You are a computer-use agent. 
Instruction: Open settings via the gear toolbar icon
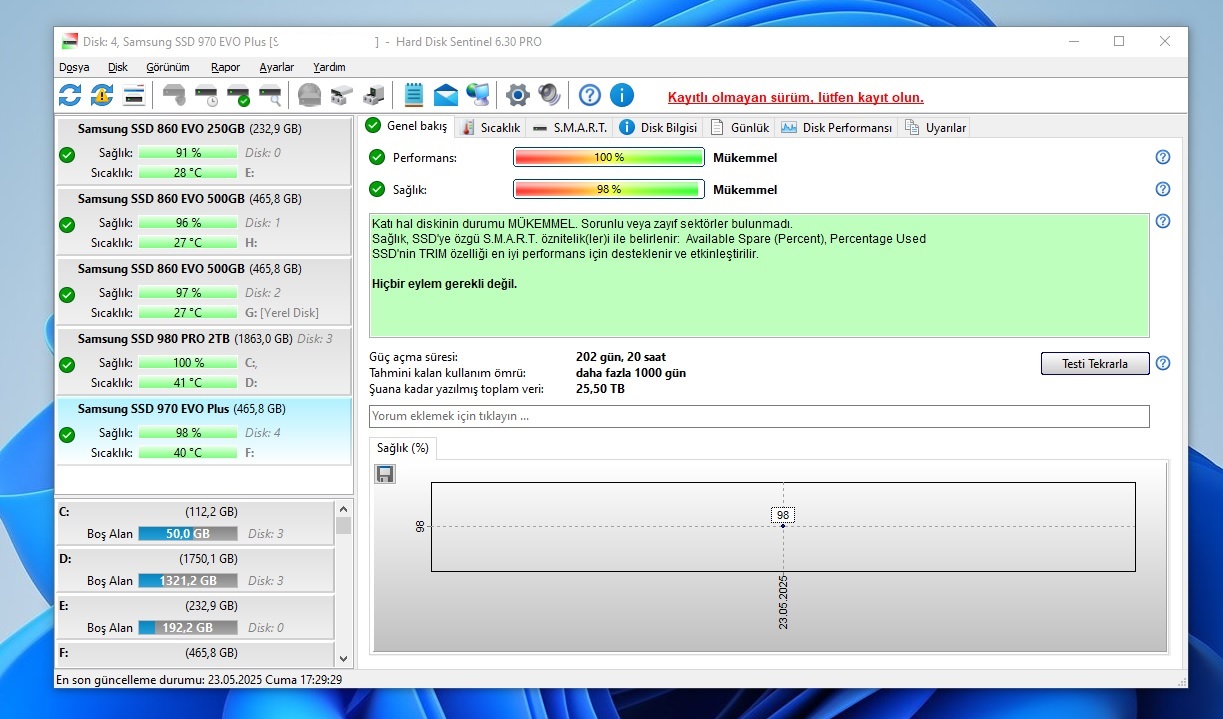(517, 95)
